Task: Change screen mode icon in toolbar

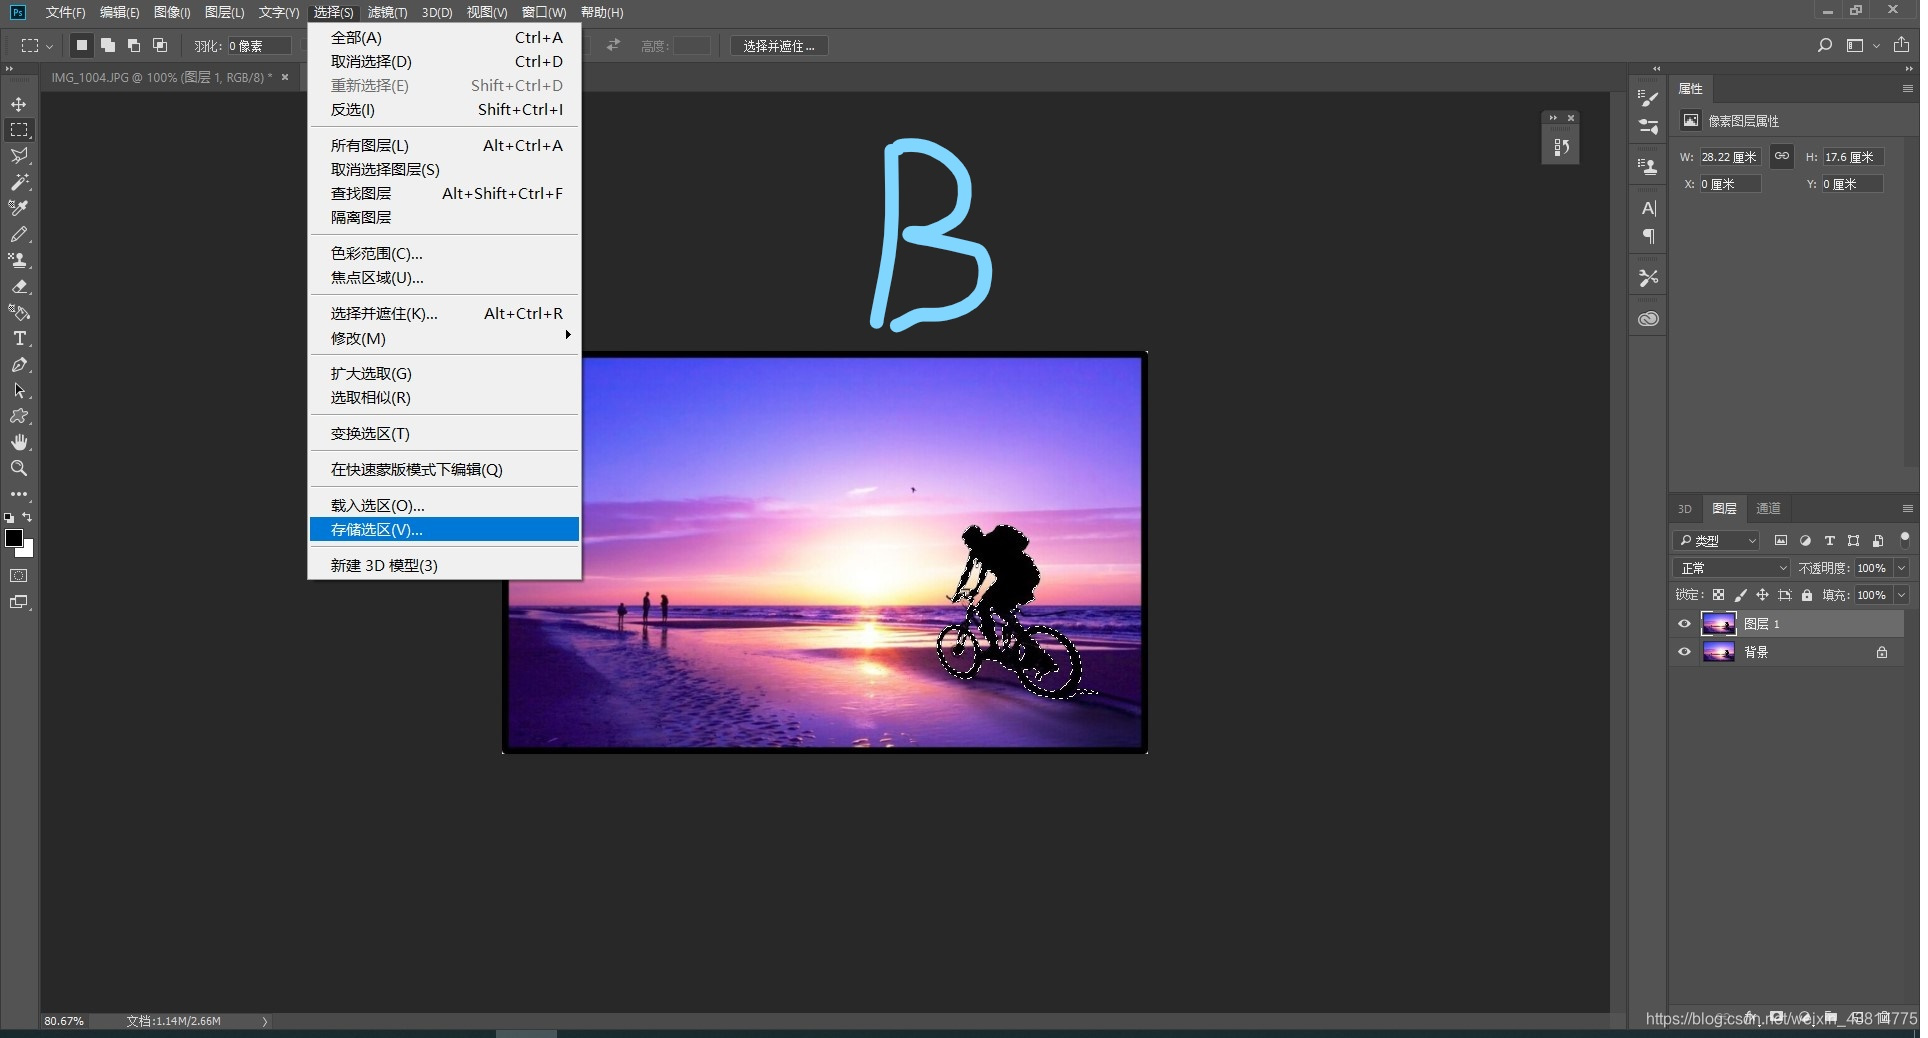Action: (19, 602)
